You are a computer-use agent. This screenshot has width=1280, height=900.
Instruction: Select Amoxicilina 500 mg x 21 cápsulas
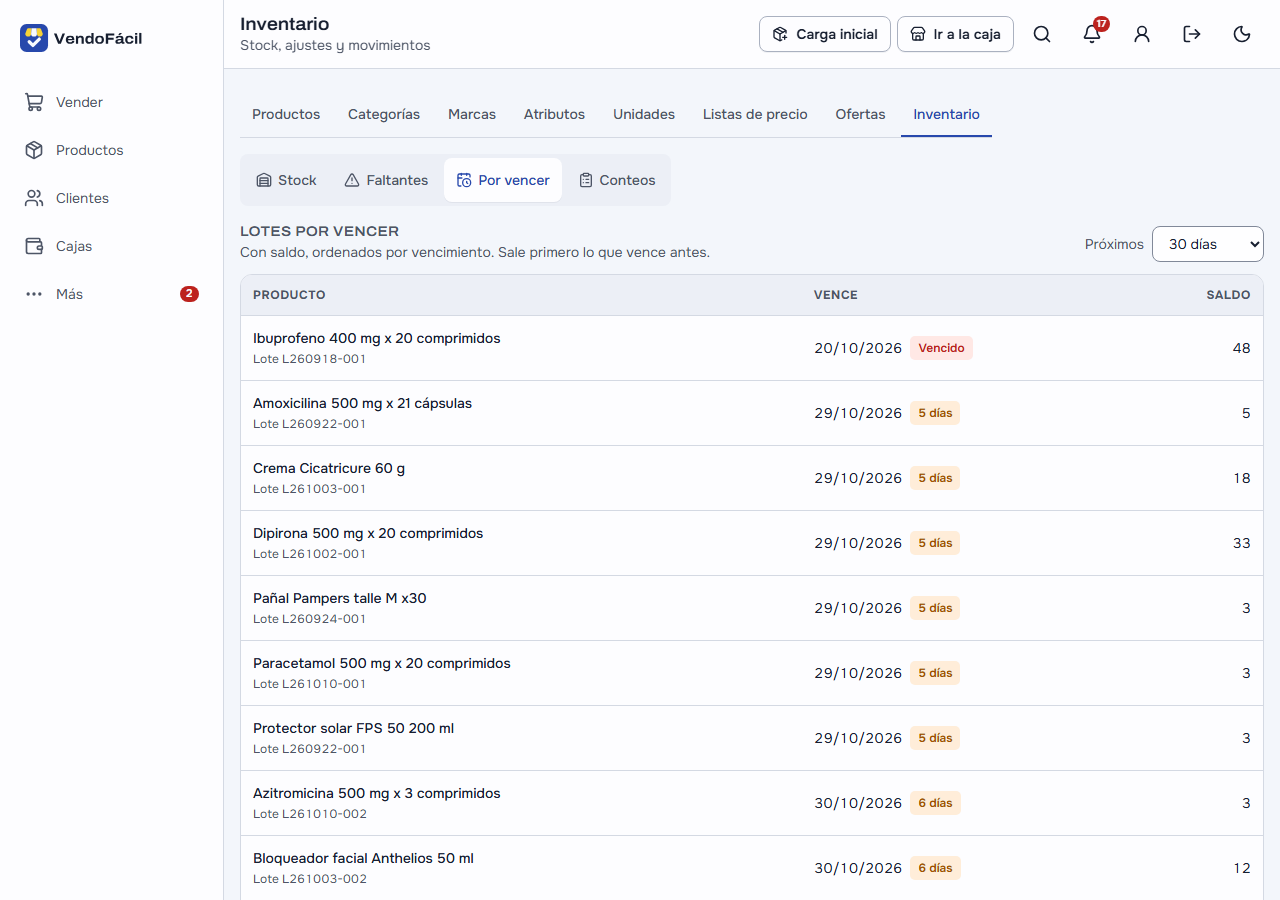pyautogui.click(x=362, y=403)
